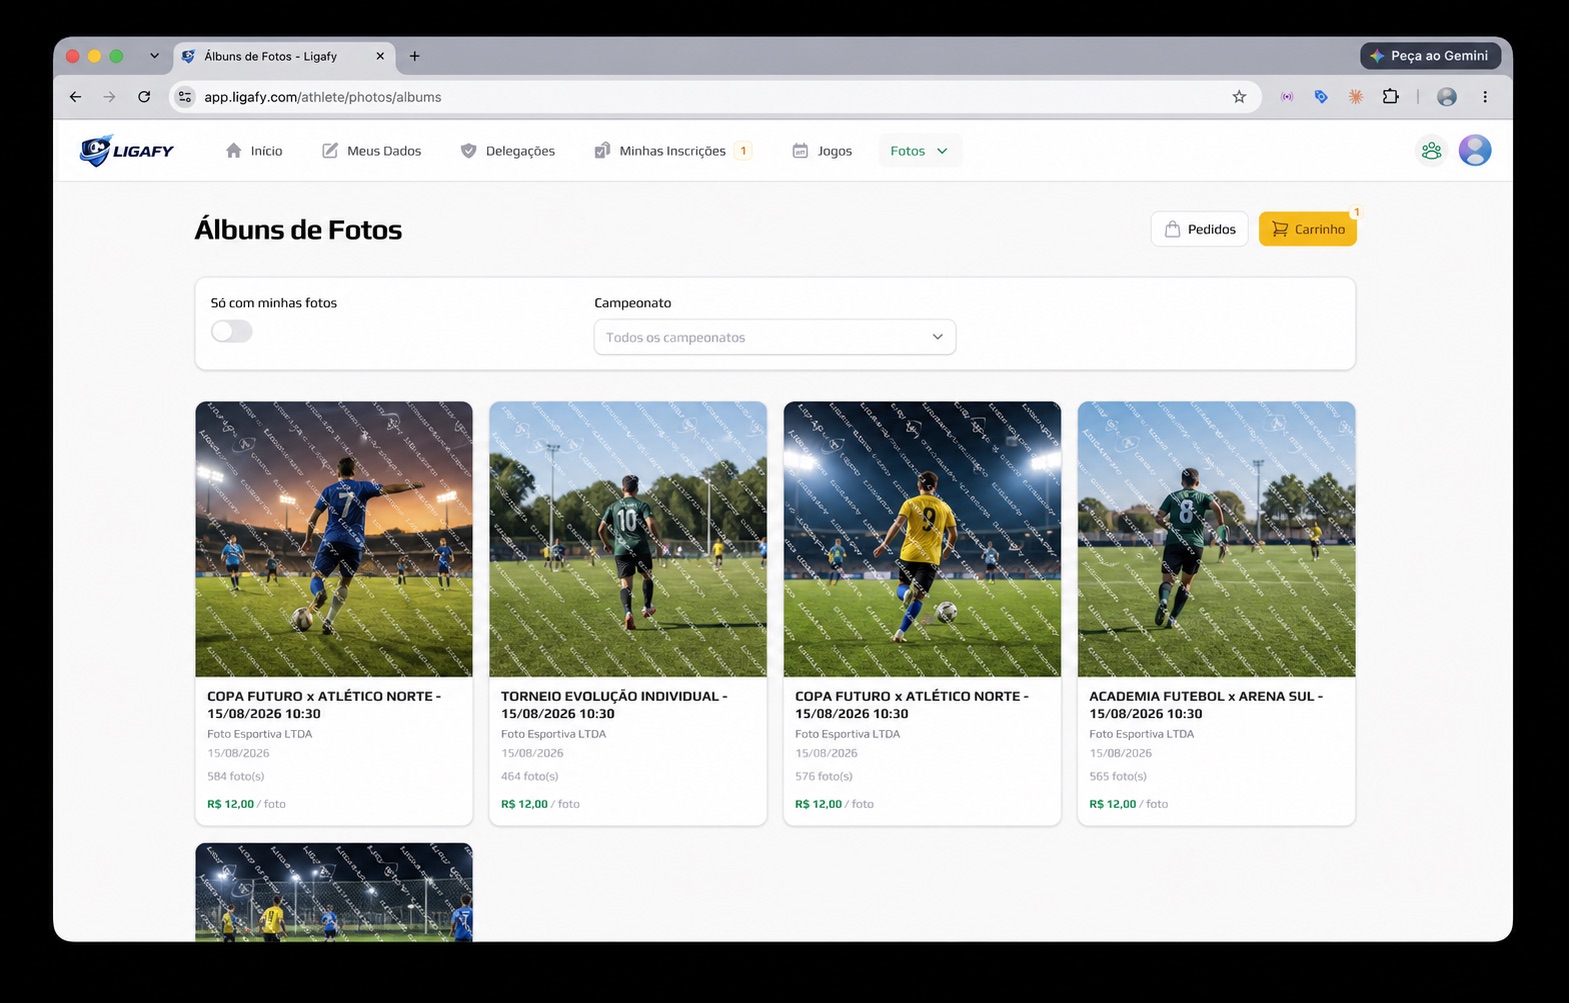The width and height of the screenshot is (1569, 1003).
Task: Open the Pedidos orders page
Action: (1199, 229)
